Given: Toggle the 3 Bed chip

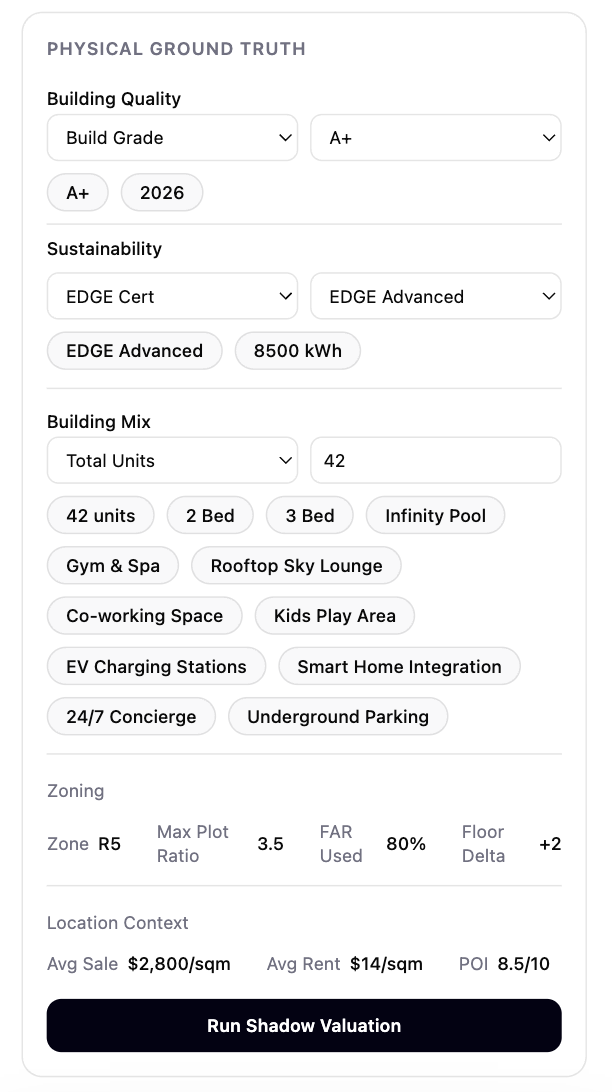Looking at the screenshot, I should (x=310, y=516).
